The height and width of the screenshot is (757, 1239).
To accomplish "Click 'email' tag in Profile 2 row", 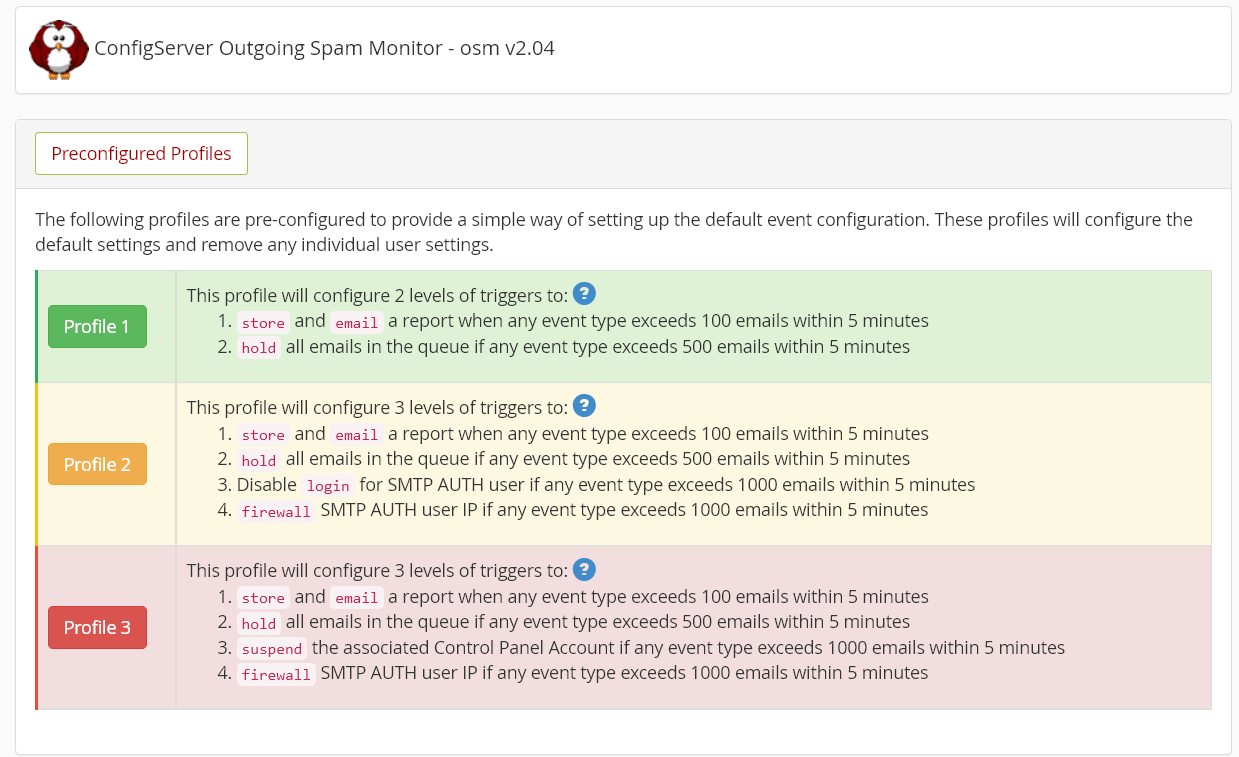I will click(x=357, y=435).
